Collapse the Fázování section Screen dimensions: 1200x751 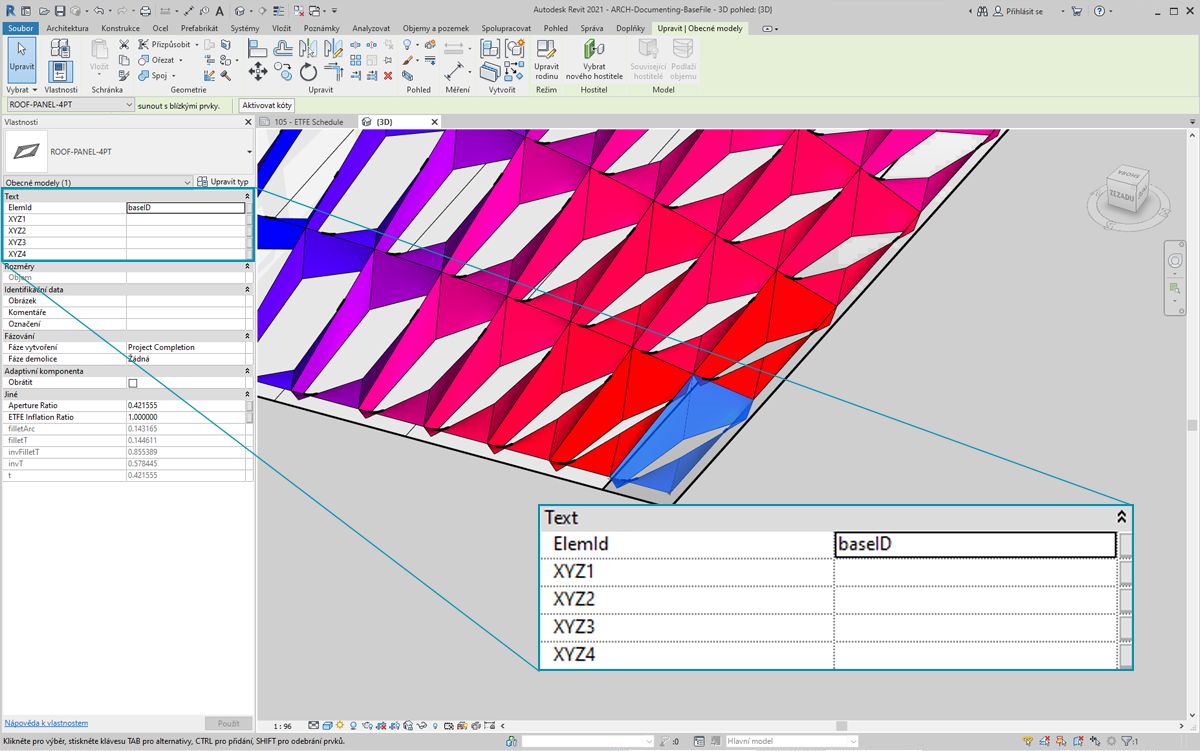[x=247, y=336]
